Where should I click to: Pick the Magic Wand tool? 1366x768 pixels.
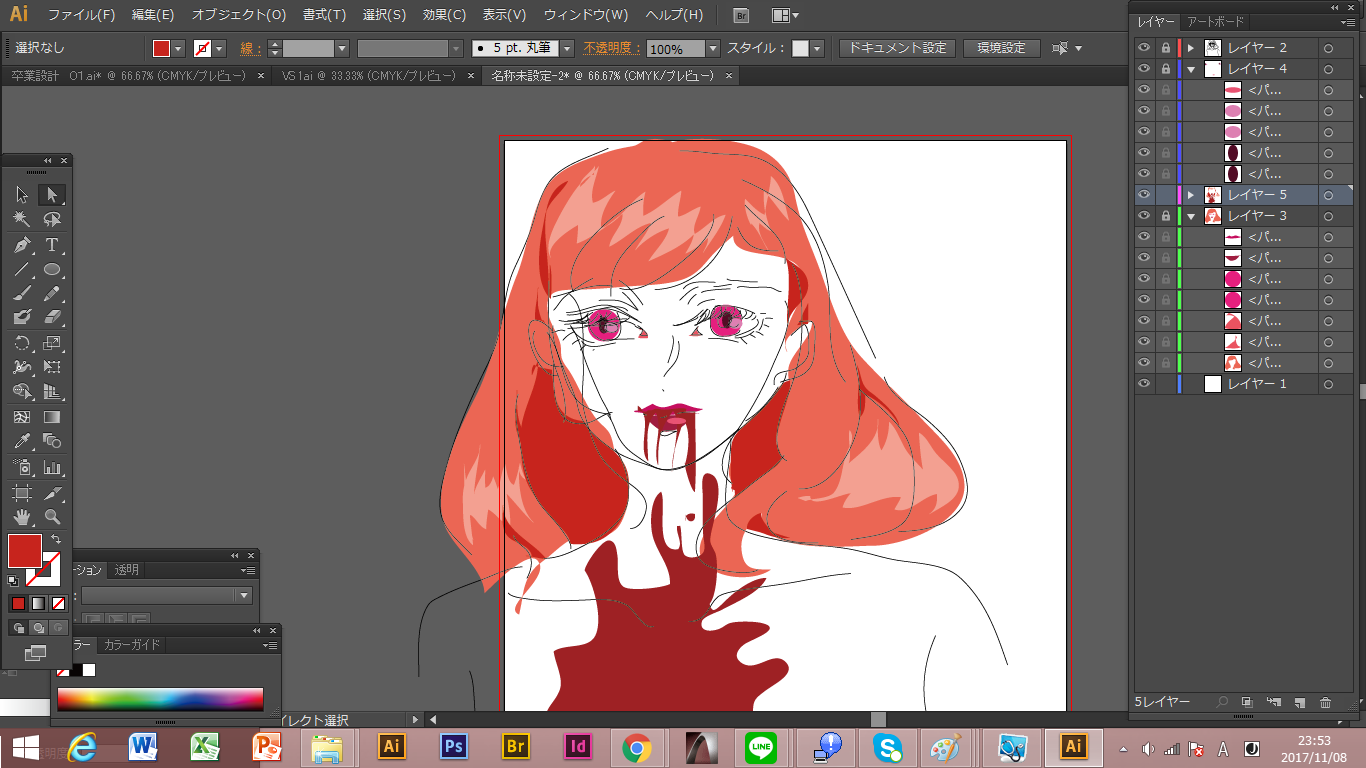click(22, 219)
